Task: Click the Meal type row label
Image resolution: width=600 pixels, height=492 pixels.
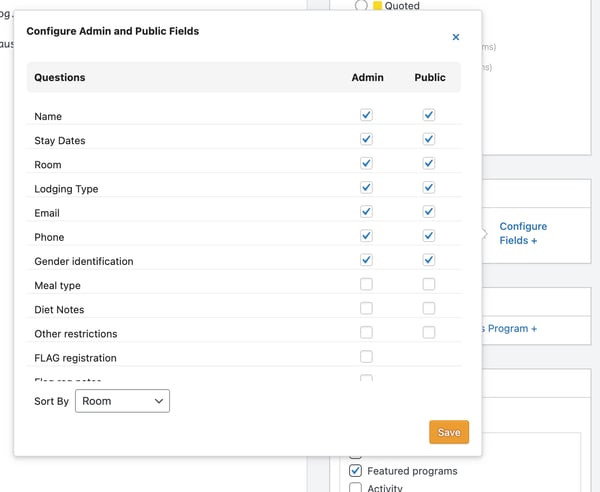Action: click(57, 286)
